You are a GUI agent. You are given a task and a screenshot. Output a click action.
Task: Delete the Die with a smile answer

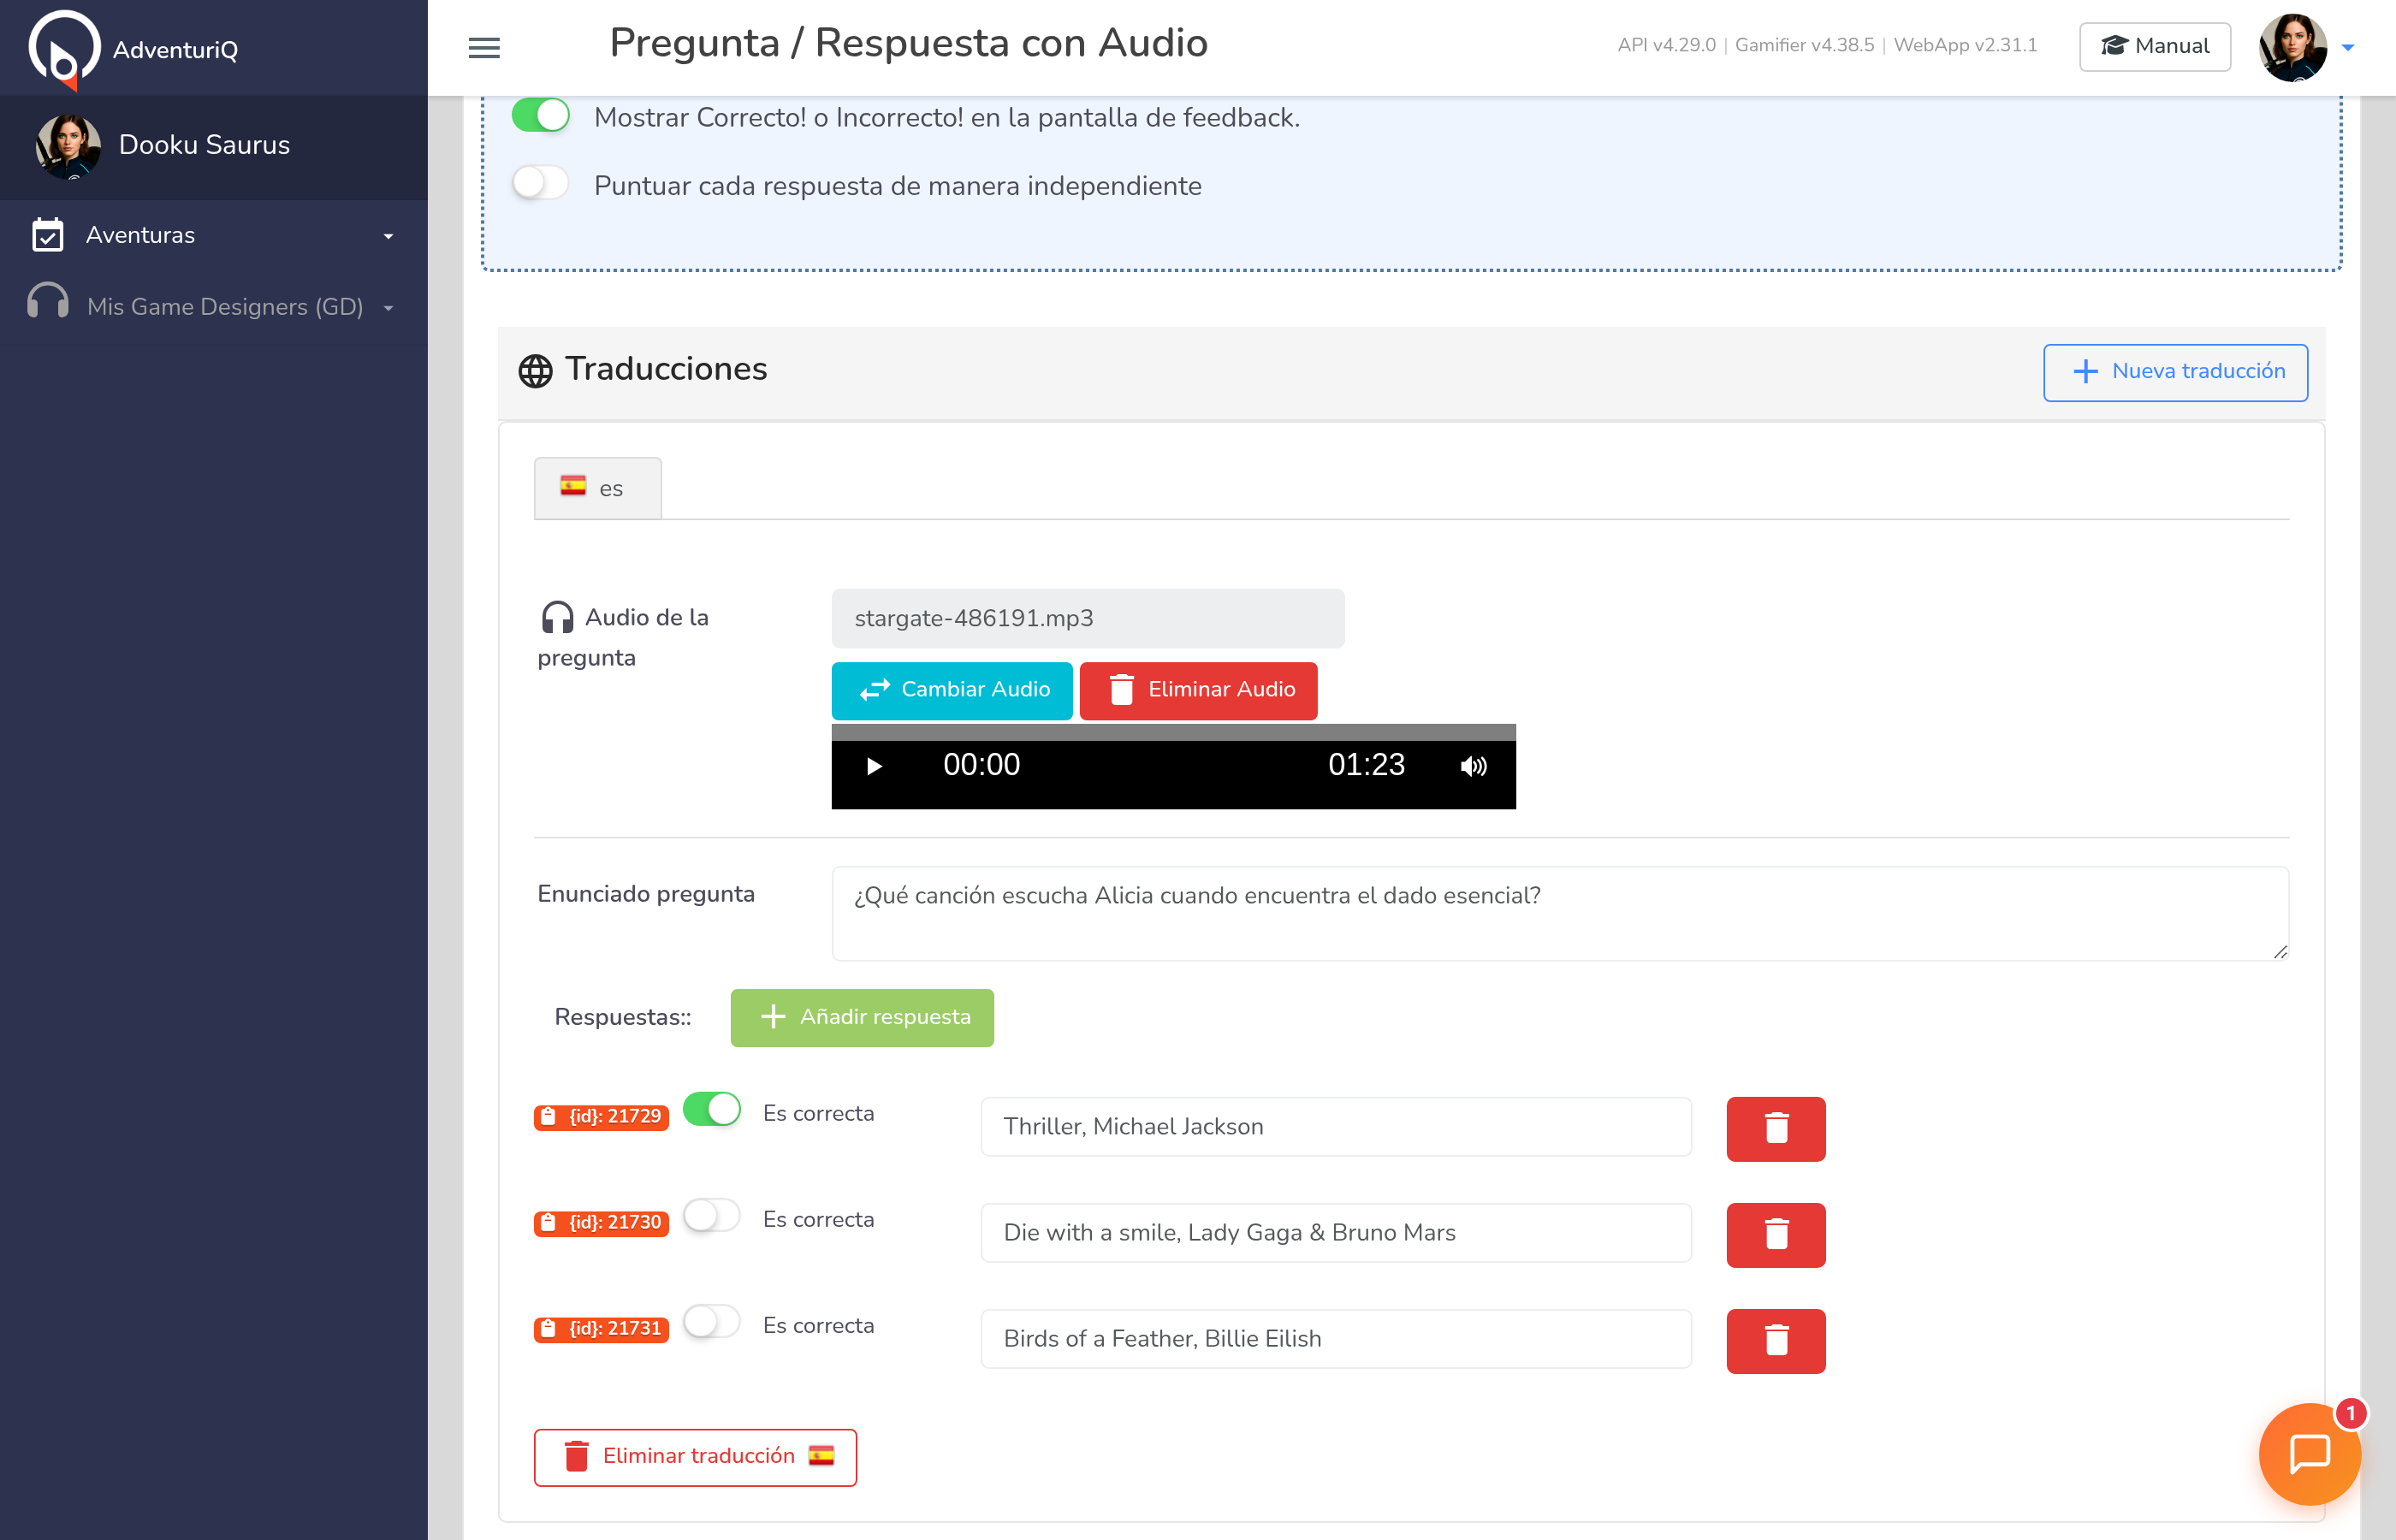(1775, 1234)
